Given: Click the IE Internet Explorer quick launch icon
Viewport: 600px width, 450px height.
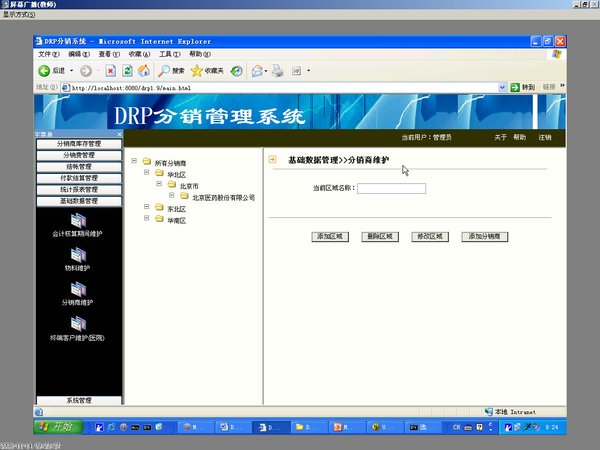Looking at the screenshot, I should point(111,427).
